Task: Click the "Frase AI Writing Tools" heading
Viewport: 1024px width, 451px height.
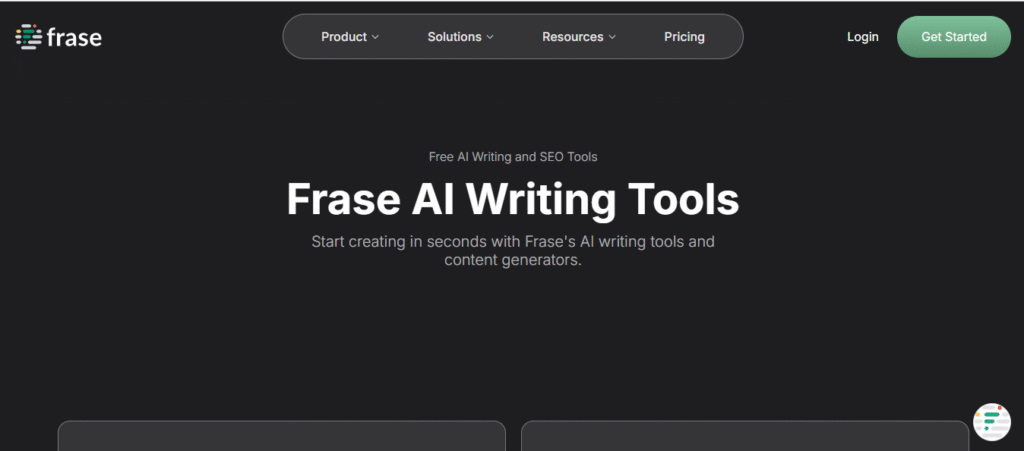Action: (x=512, y=199)
